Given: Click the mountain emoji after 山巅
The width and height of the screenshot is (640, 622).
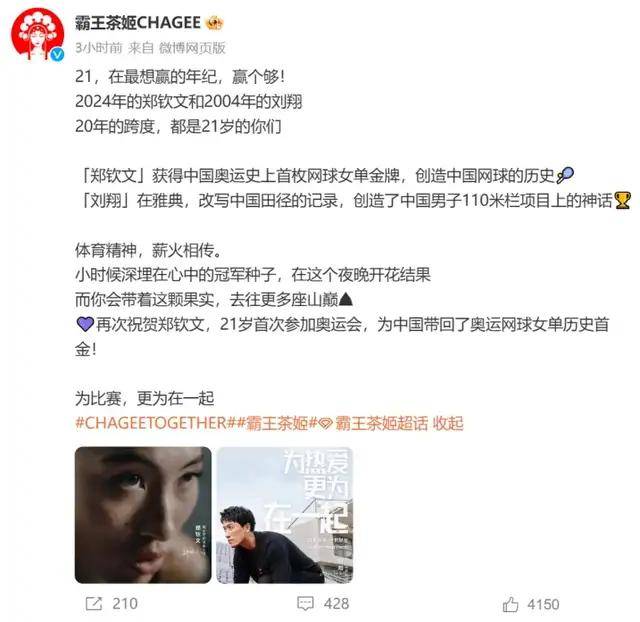Looking at the screenshot, I should [346, 300].
